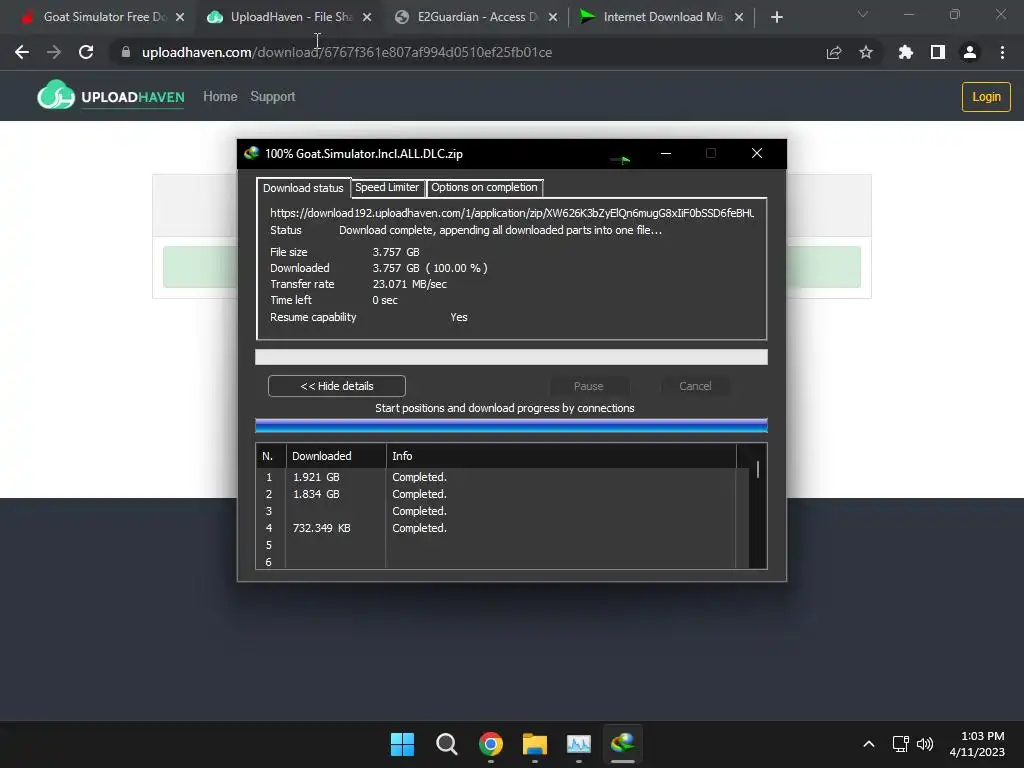Click the Hide details button
The width and height of the screenshot is (1024, 768).
tap(337, 386)
